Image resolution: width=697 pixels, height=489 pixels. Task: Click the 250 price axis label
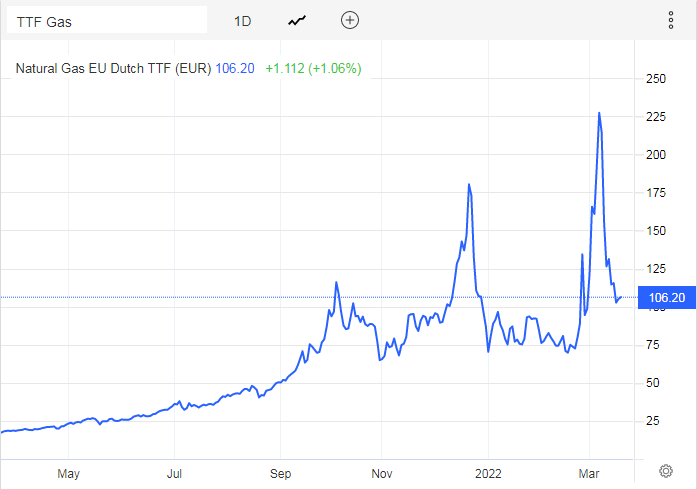click(x=656, y=79)
